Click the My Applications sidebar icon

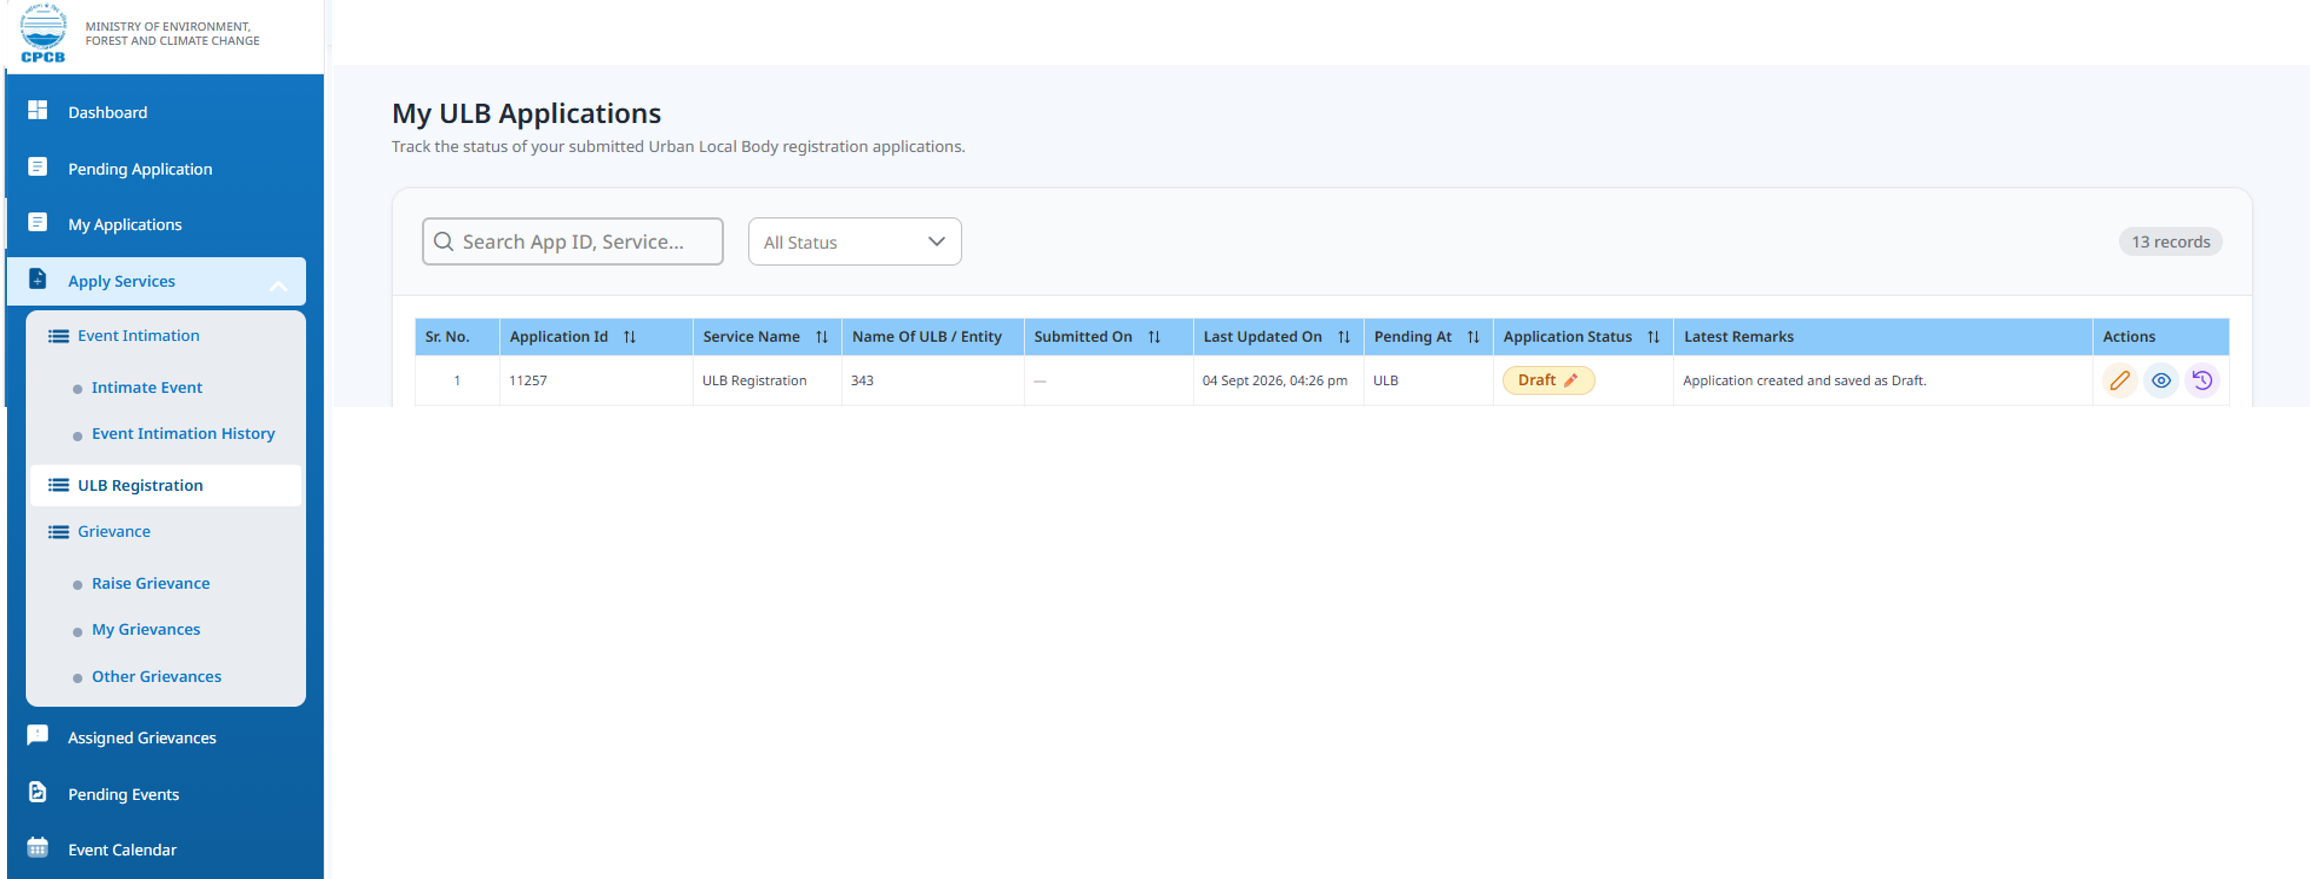tap(38, 222)
